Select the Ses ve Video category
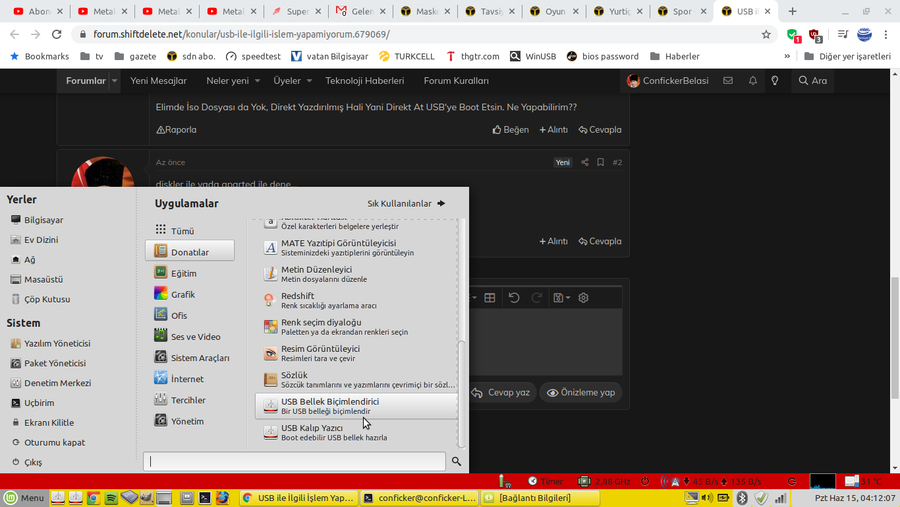This screenshot has width=900, height=507. 190,336
